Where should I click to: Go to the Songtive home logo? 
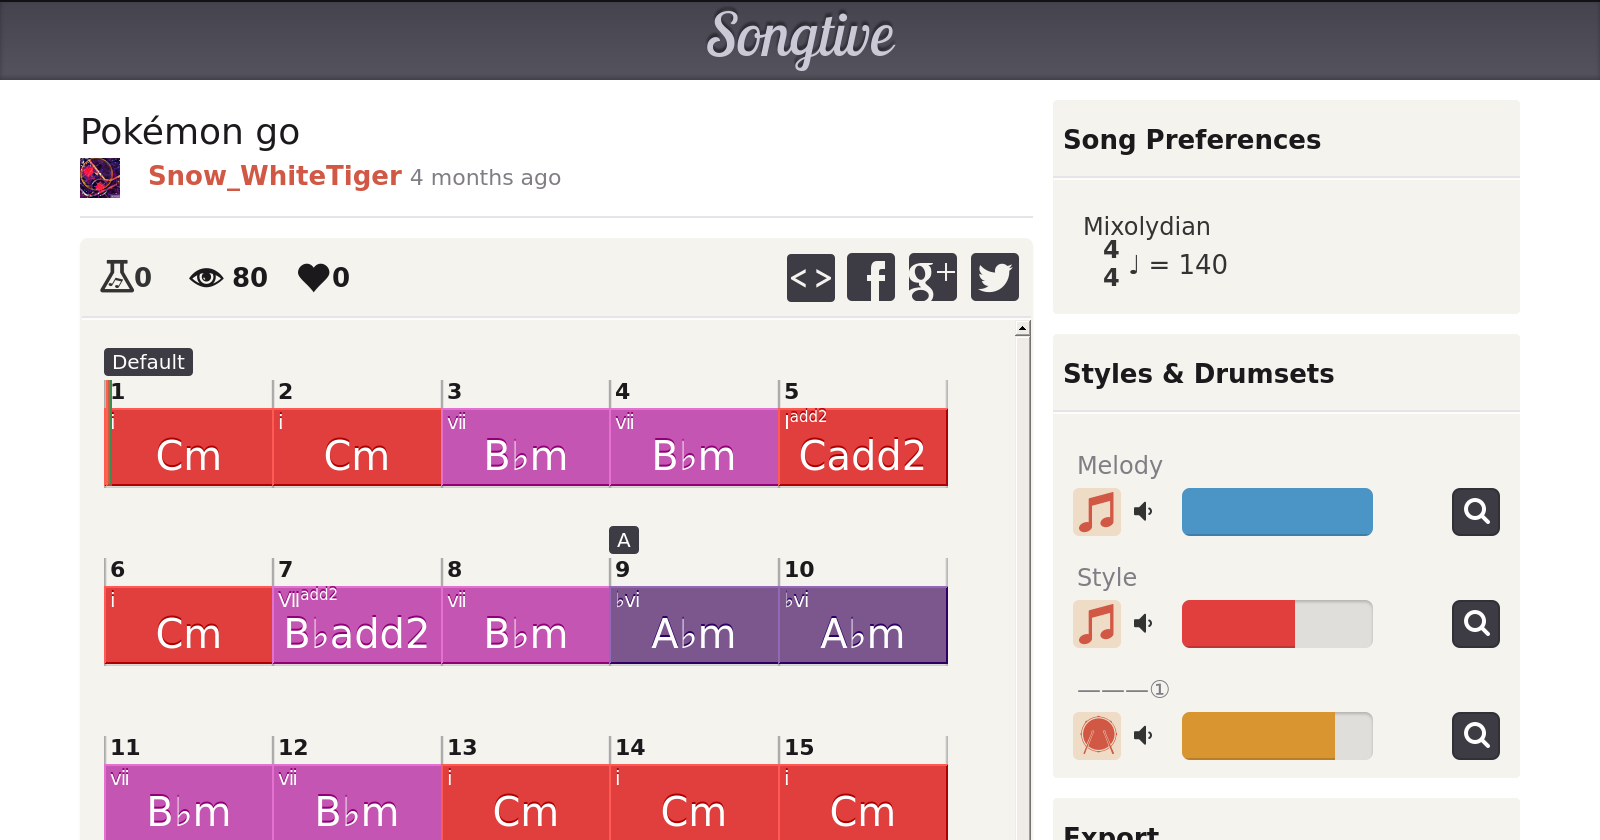tap(800, 38)
